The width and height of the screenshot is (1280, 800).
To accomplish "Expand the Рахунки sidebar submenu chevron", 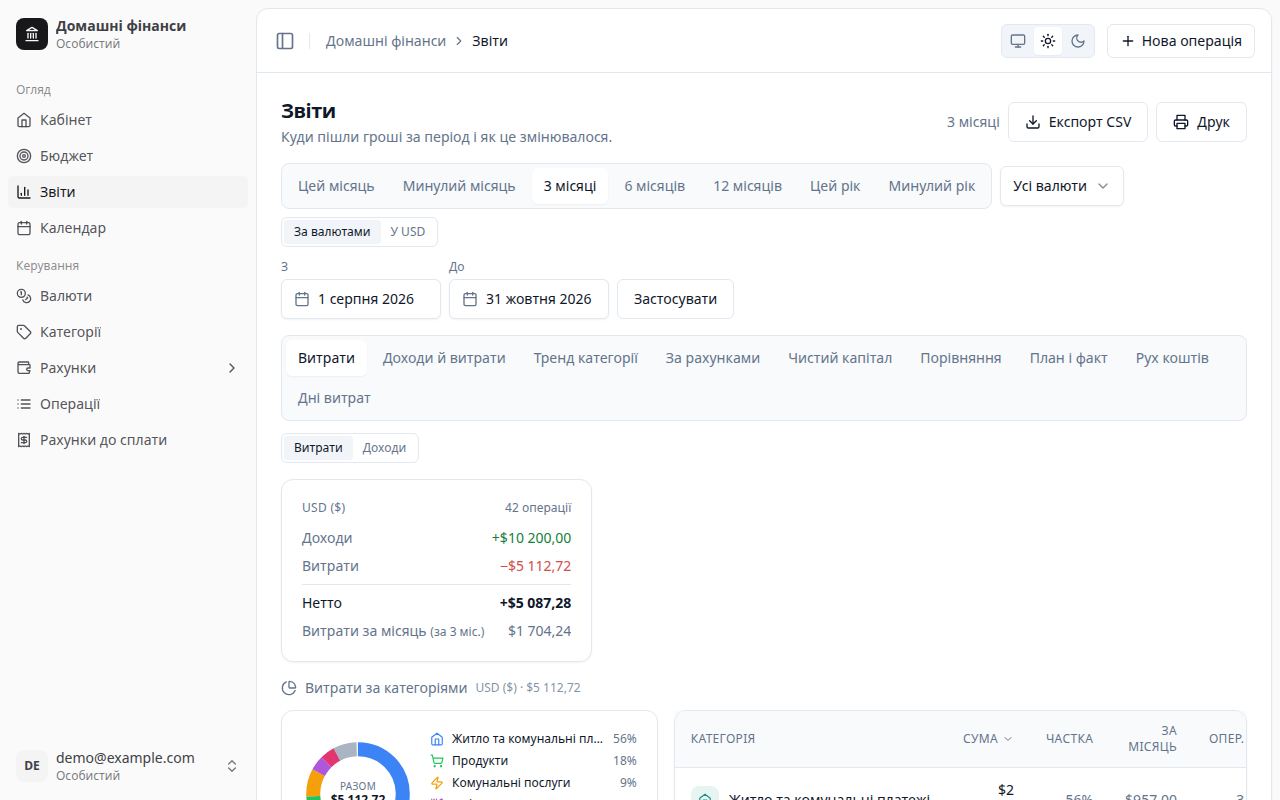I will (232, 368).
